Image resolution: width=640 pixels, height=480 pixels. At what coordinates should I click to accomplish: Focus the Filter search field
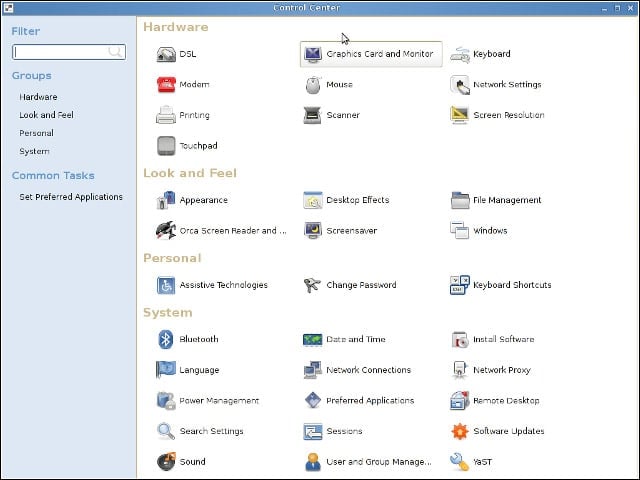click(x=69, y=52)
